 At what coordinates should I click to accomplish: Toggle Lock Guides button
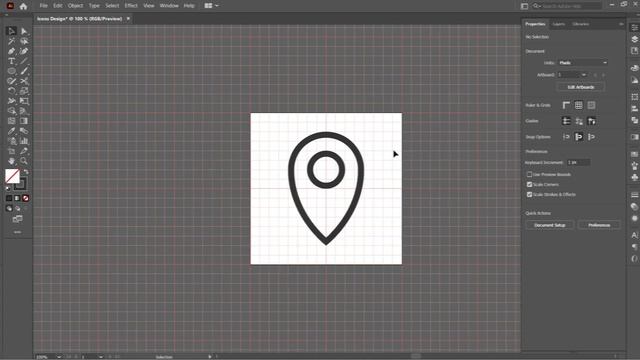click(x=579, y=121)
